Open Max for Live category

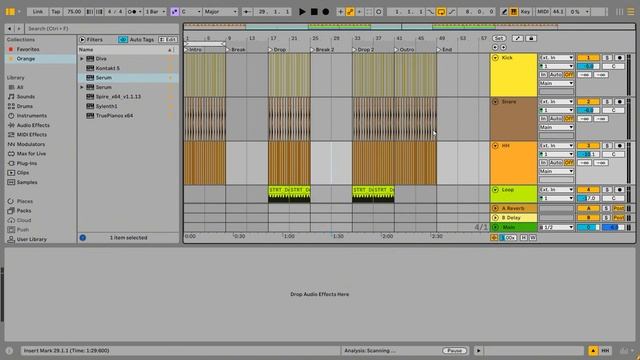[31, 154]
